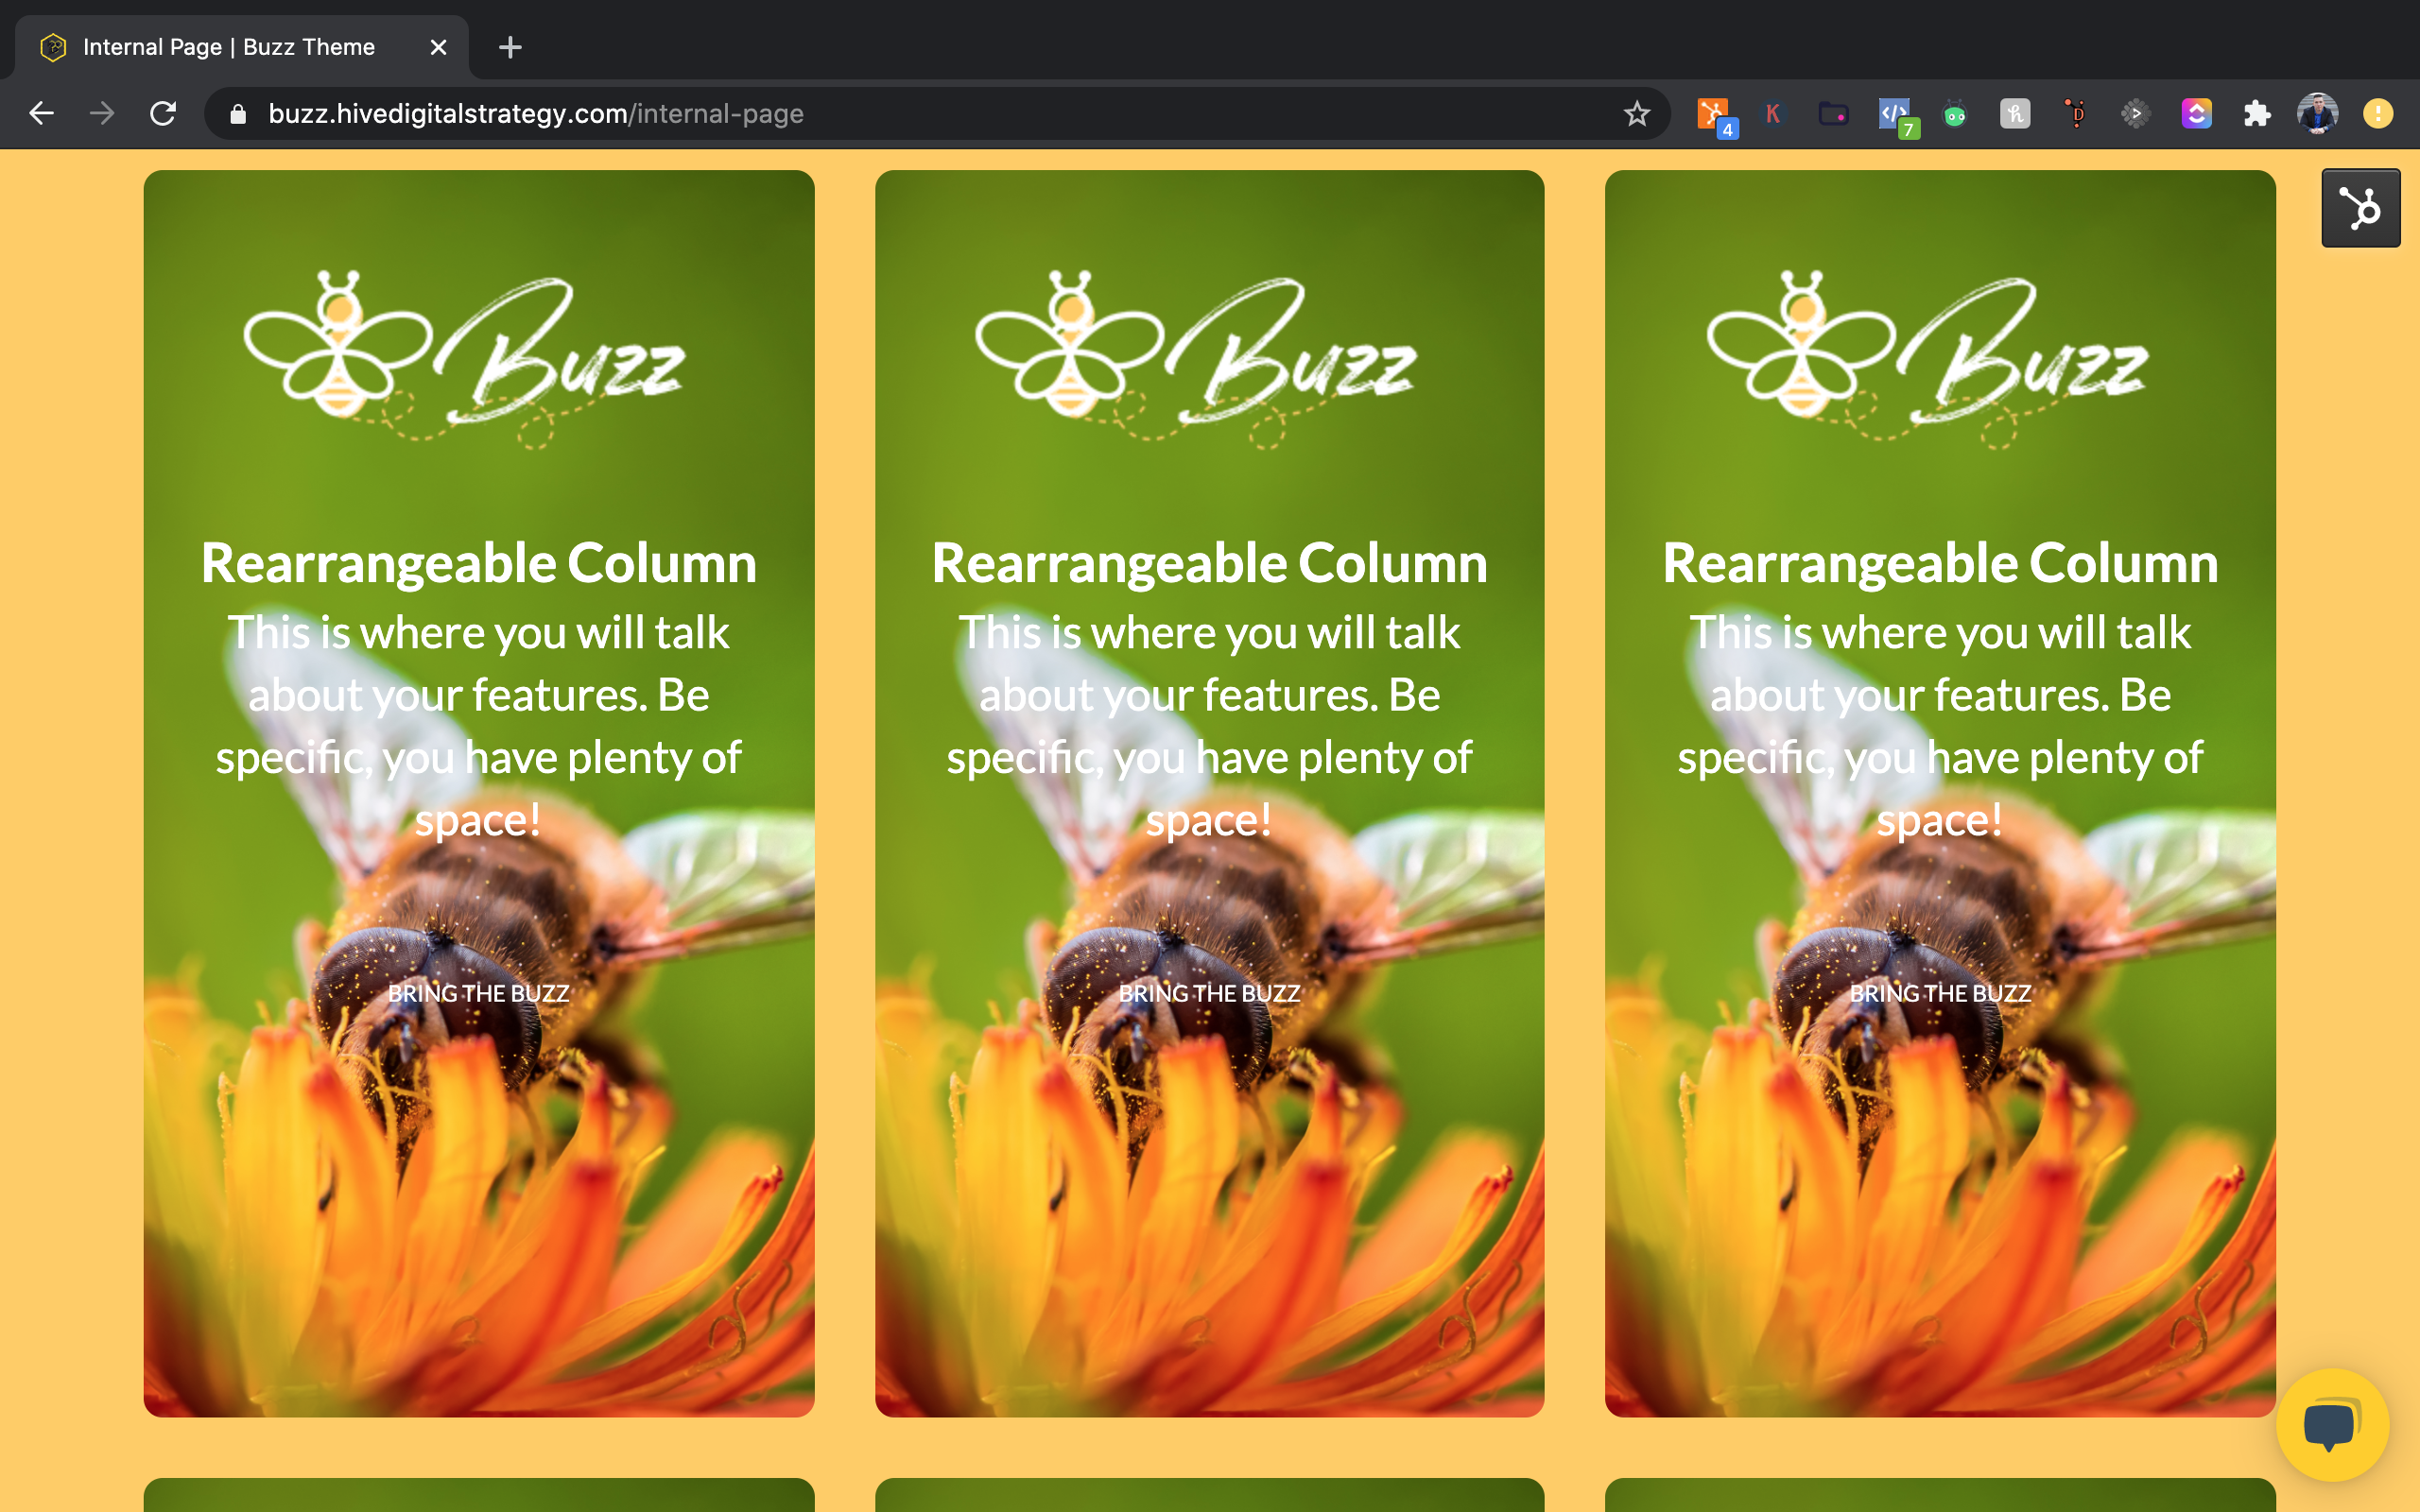Open the HubSpot extension with badge 4
Viewport: 2420px width, 1512px height.
tap(1713, 114)
